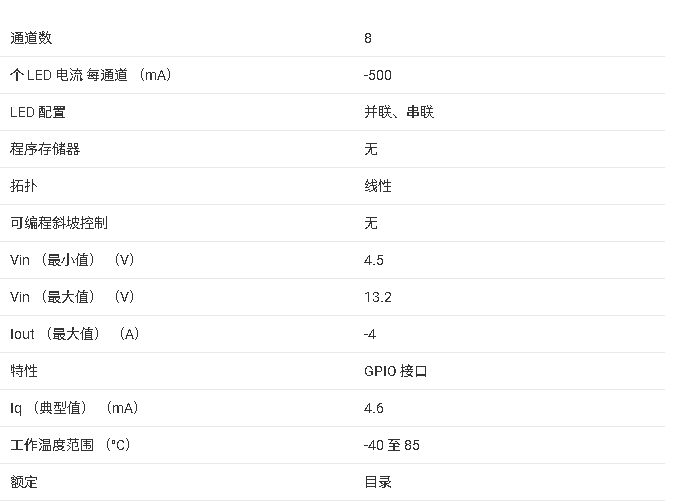
Task: Select the GPIO 接口 feature value
Action: [x=396, y=371]
